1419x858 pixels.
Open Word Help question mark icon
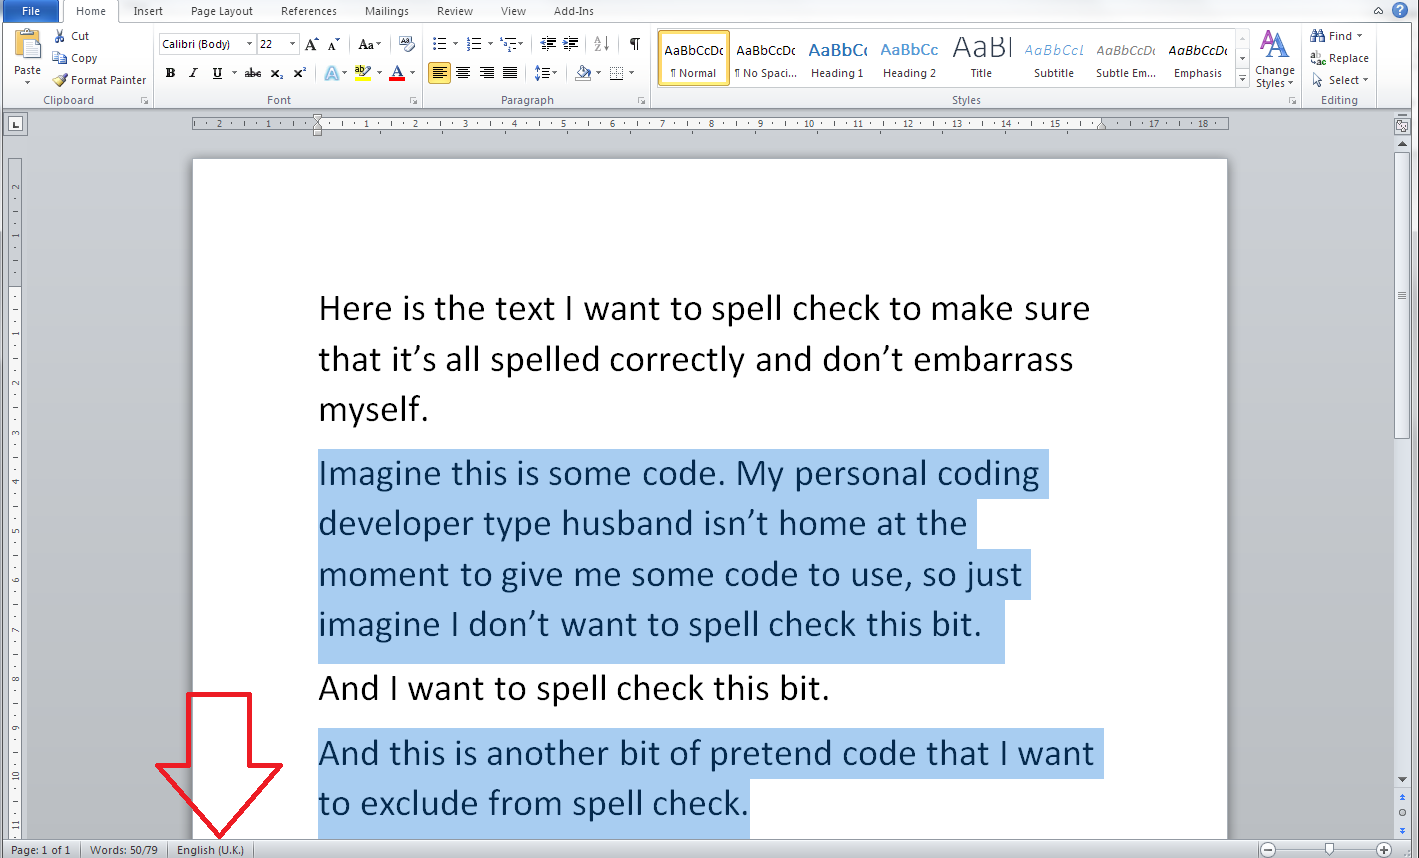click(x=1400, y=10)
